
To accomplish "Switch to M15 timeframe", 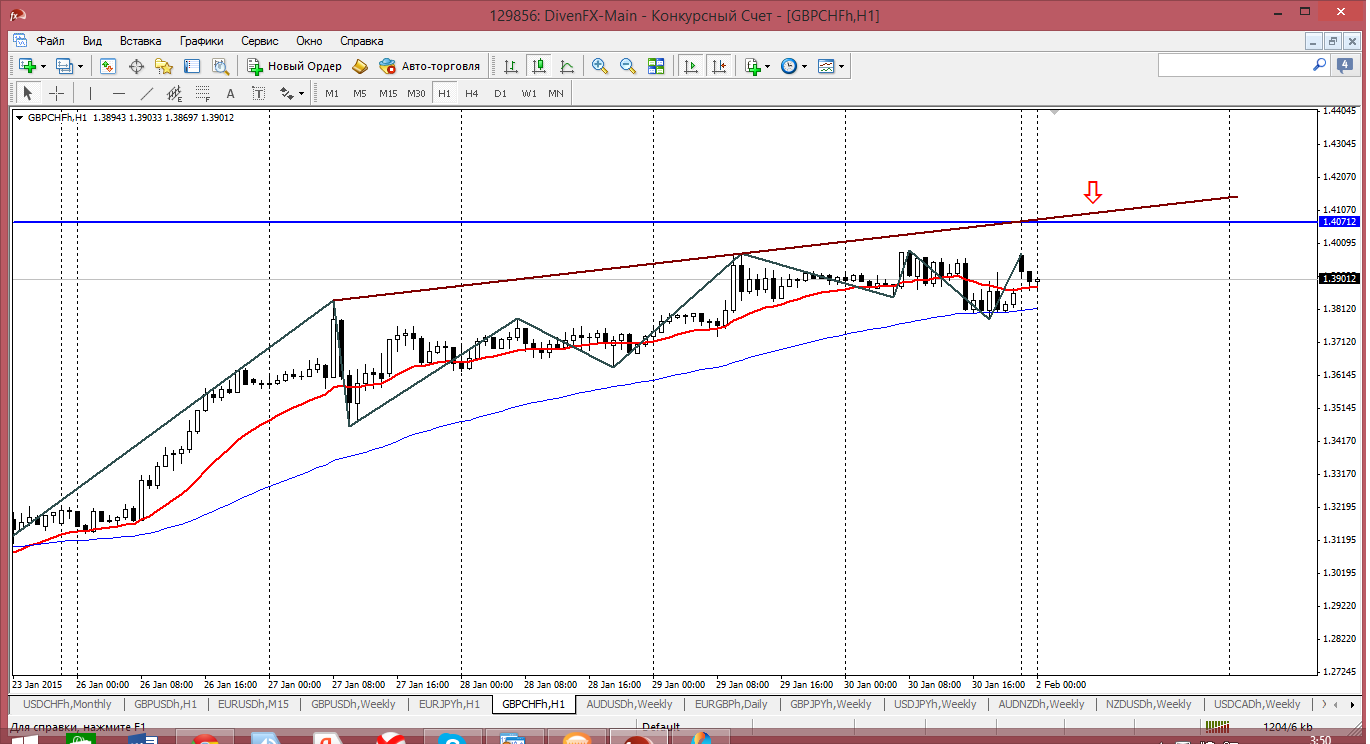I will point(388,93).
